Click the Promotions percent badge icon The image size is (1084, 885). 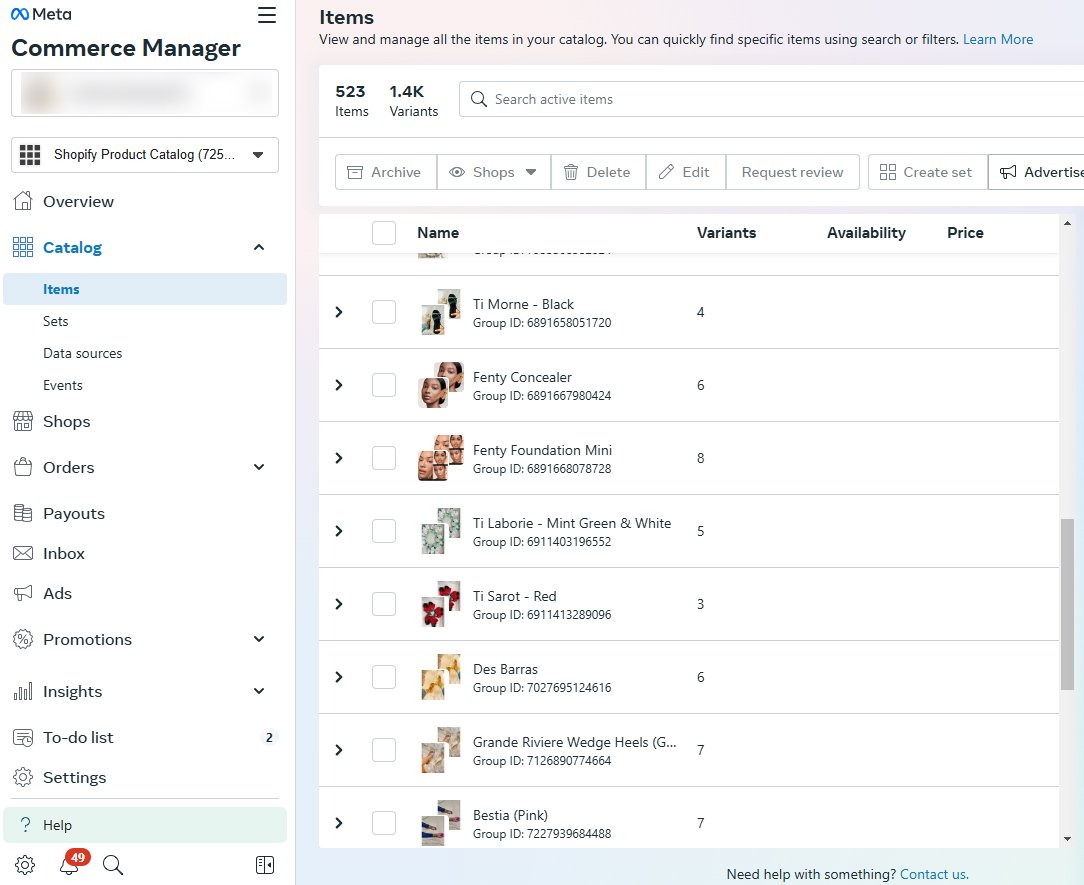(23, 640)
